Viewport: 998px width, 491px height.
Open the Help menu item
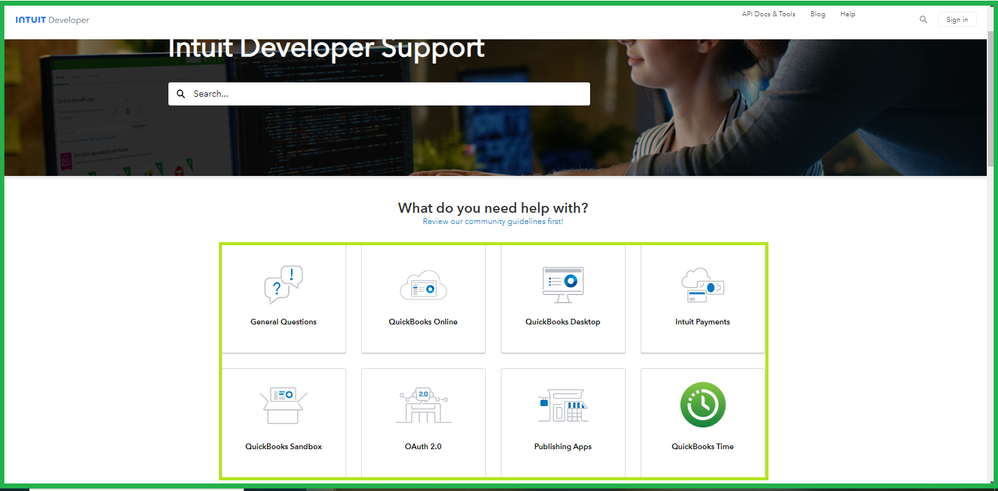click(848, 14)
